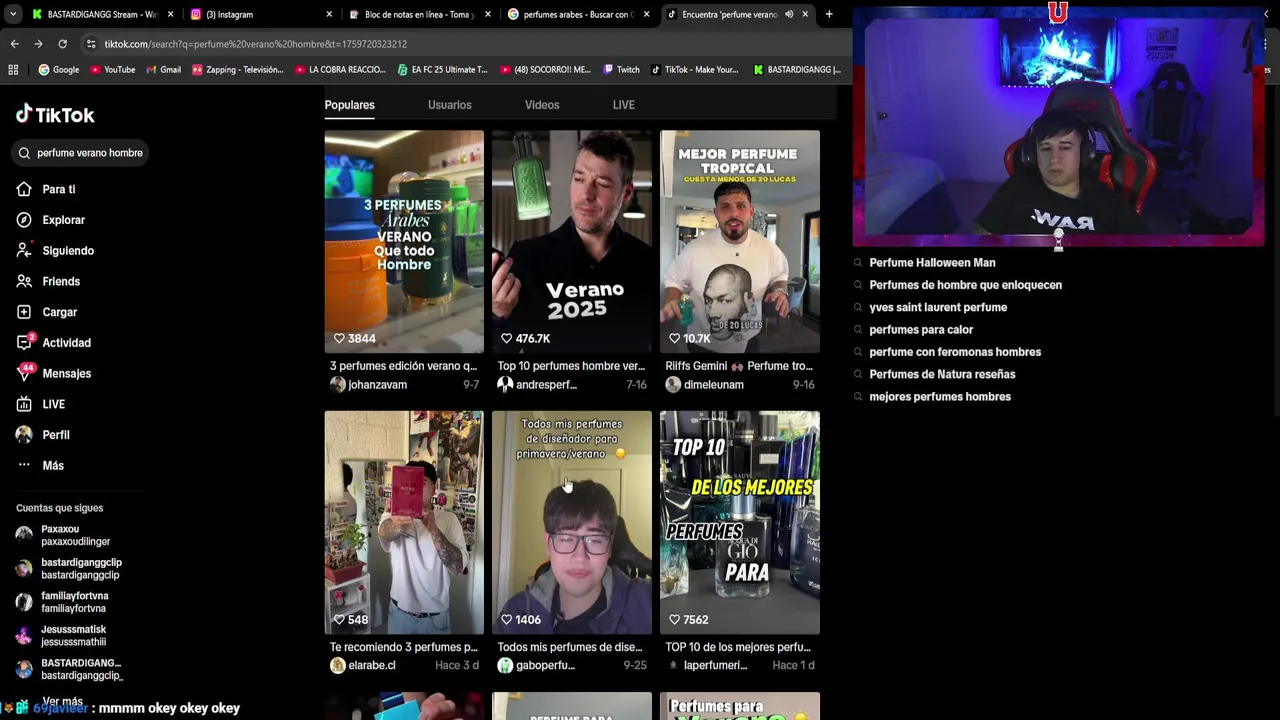Open 'Top 10 de los mejores perfumes' video

click(x=740, y=522)
